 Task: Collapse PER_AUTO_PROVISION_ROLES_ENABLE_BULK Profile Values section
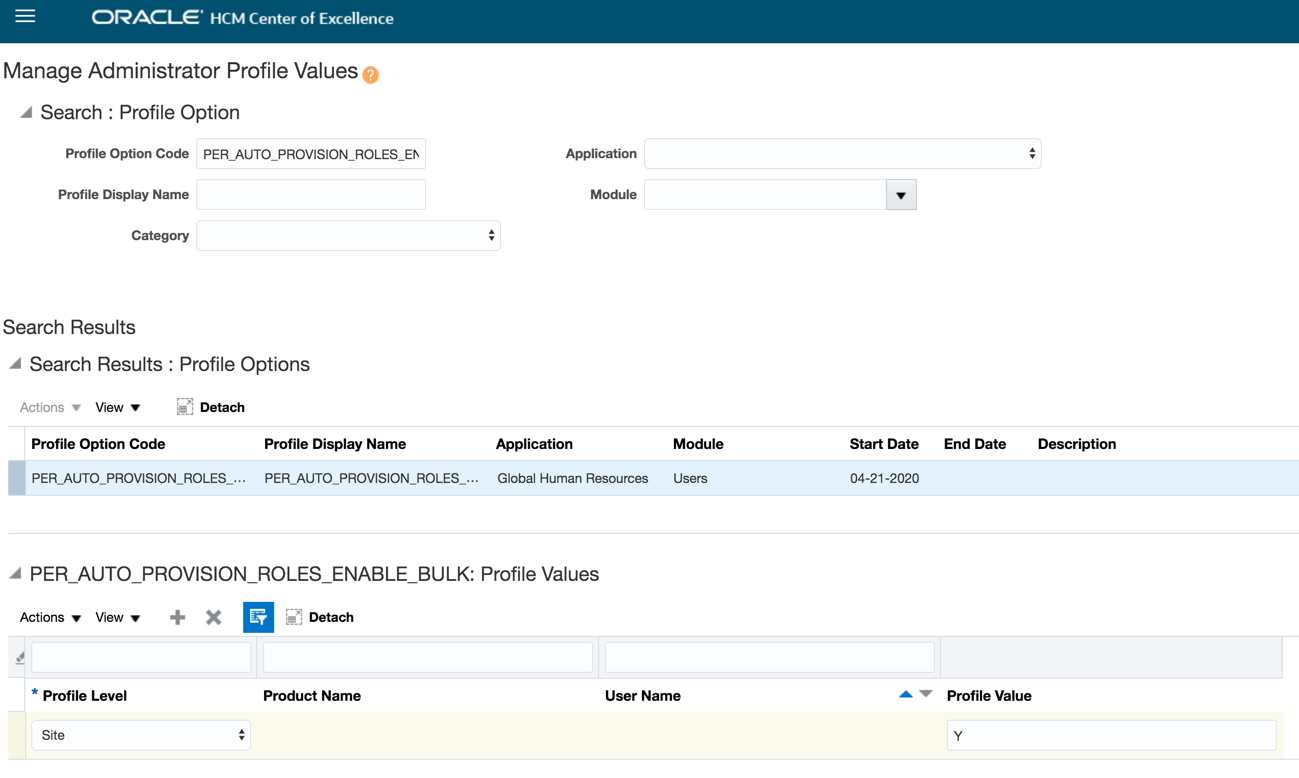pyautogui.click(x=15, y=574)
